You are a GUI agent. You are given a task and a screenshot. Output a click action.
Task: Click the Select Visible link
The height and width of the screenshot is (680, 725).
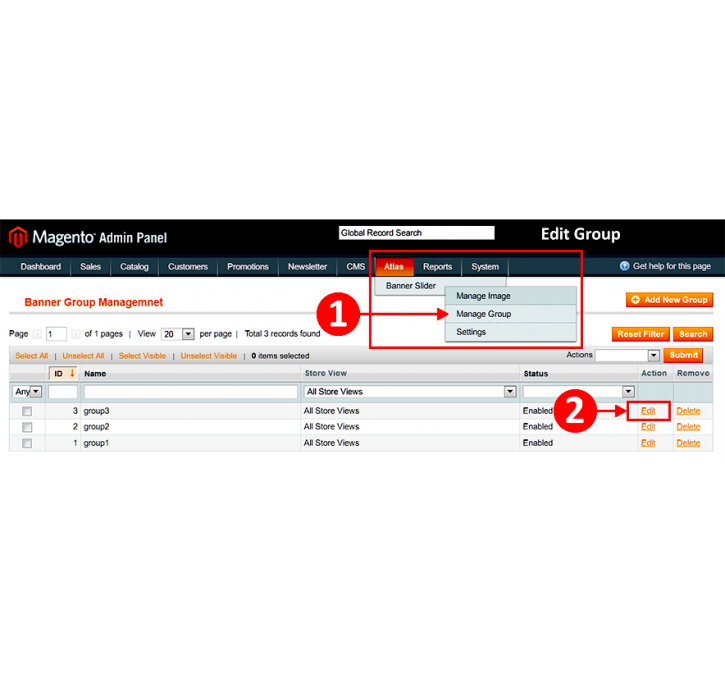tap(142, 356)
